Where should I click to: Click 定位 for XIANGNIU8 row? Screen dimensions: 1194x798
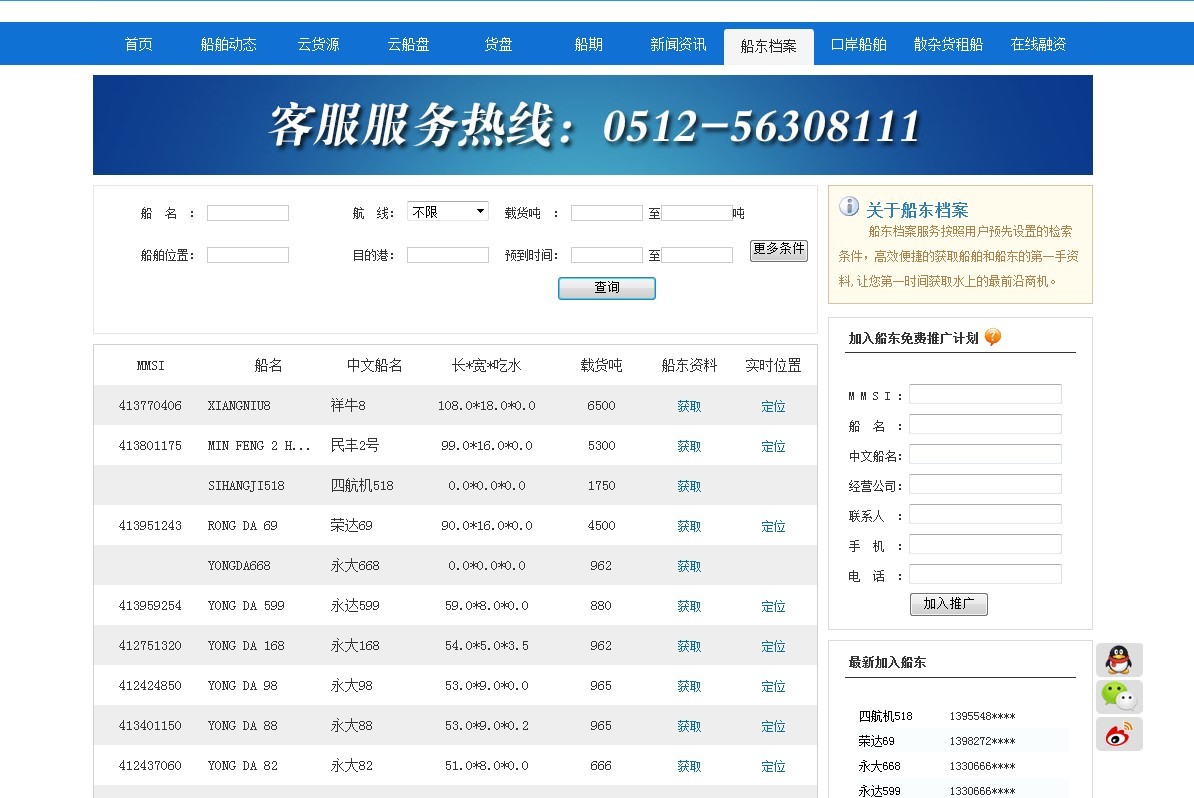point(773,406)
